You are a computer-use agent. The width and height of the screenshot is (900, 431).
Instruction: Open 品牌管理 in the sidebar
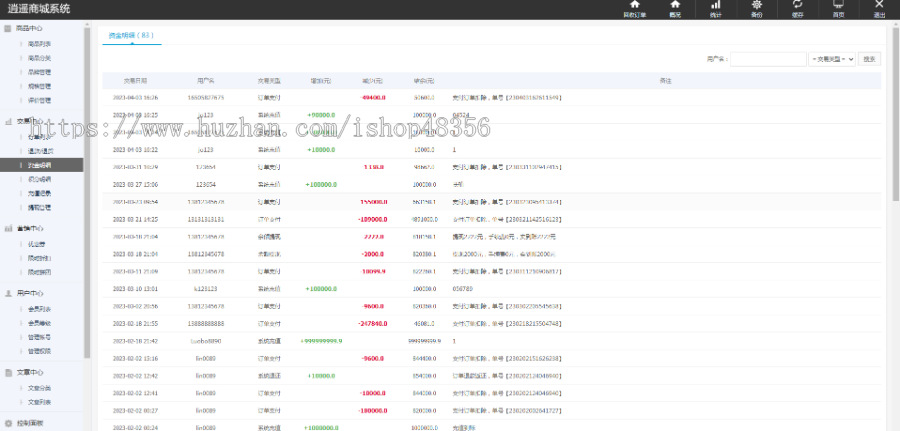pos(39,72)
